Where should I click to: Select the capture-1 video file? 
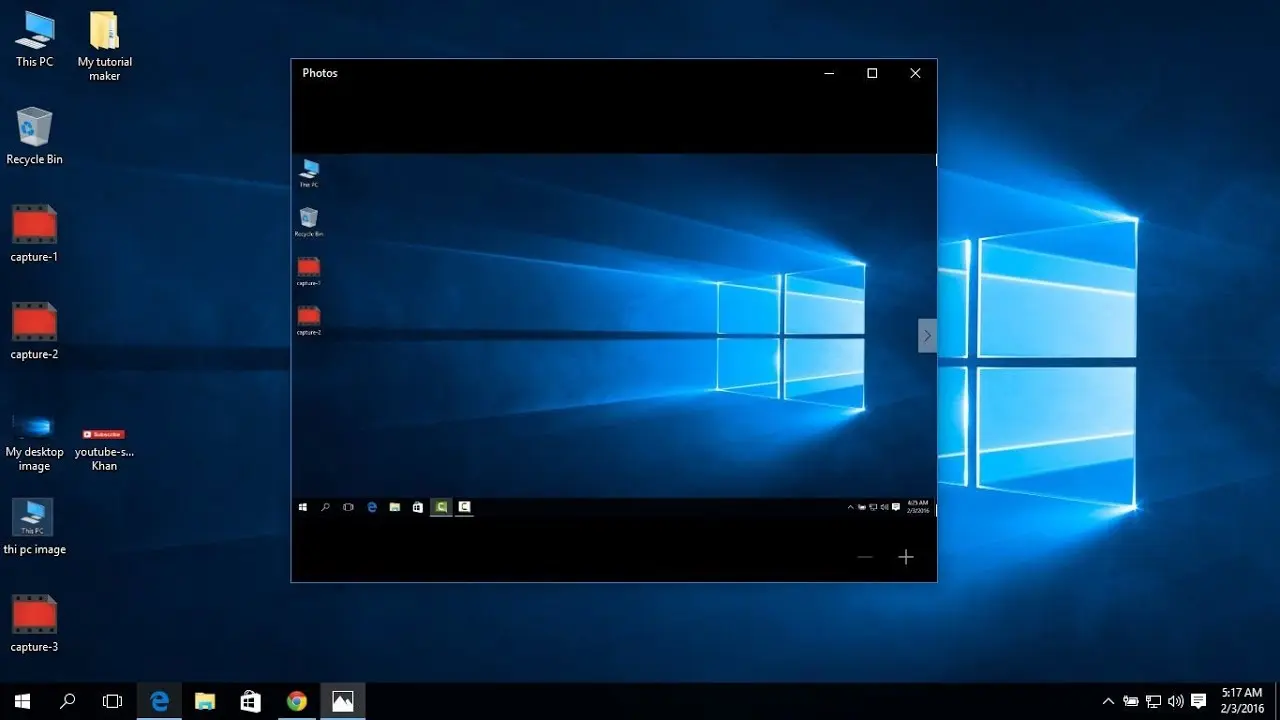click(34, 234)
